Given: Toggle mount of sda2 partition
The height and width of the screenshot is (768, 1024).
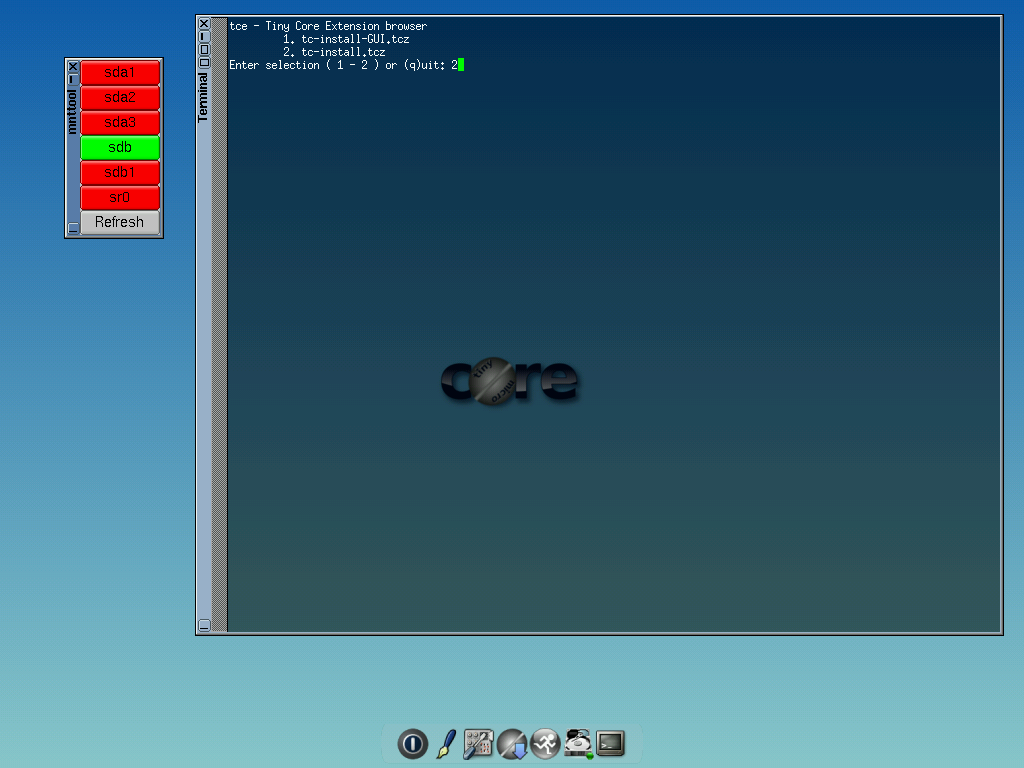Looking at the screenshot, I should click(x=120, y=97).
